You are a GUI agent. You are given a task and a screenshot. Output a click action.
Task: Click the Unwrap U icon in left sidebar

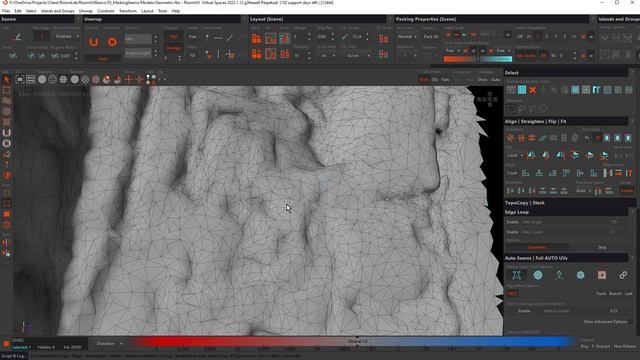click(x=7, y=133)
